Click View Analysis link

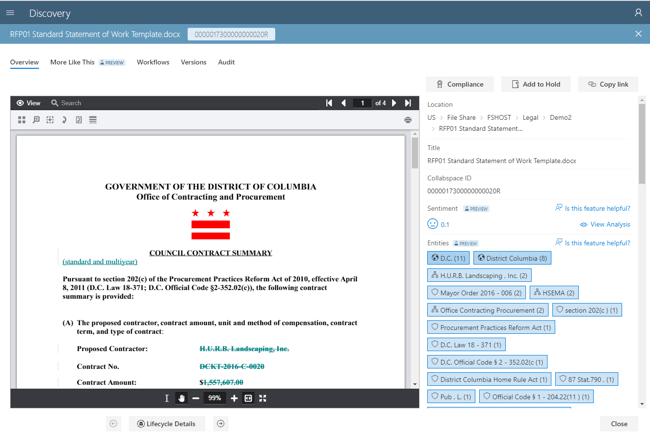[605, 224]
